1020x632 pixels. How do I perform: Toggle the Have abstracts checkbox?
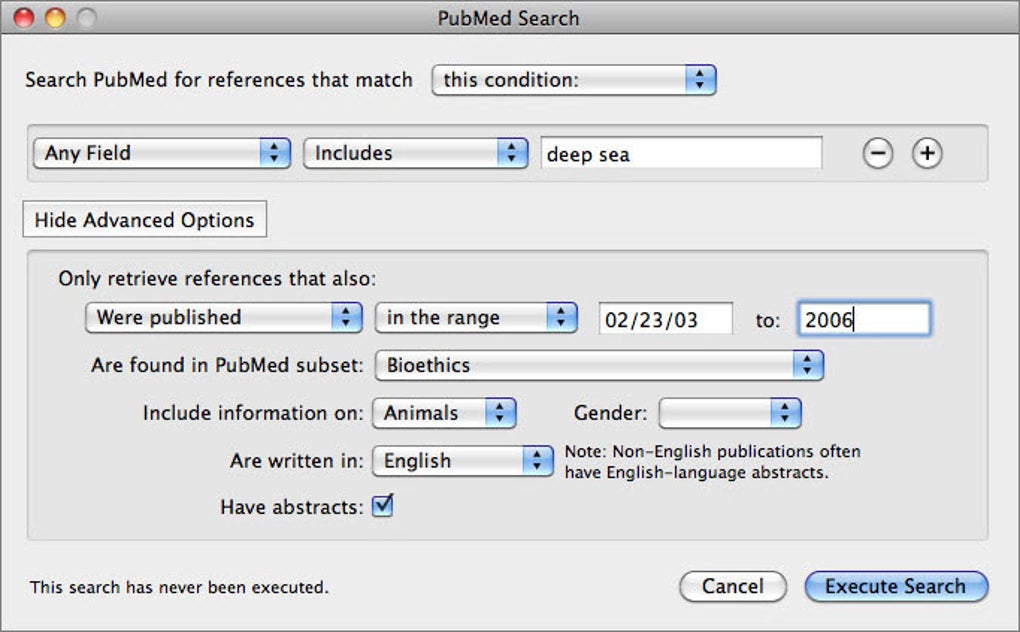(x=382, y=507)
